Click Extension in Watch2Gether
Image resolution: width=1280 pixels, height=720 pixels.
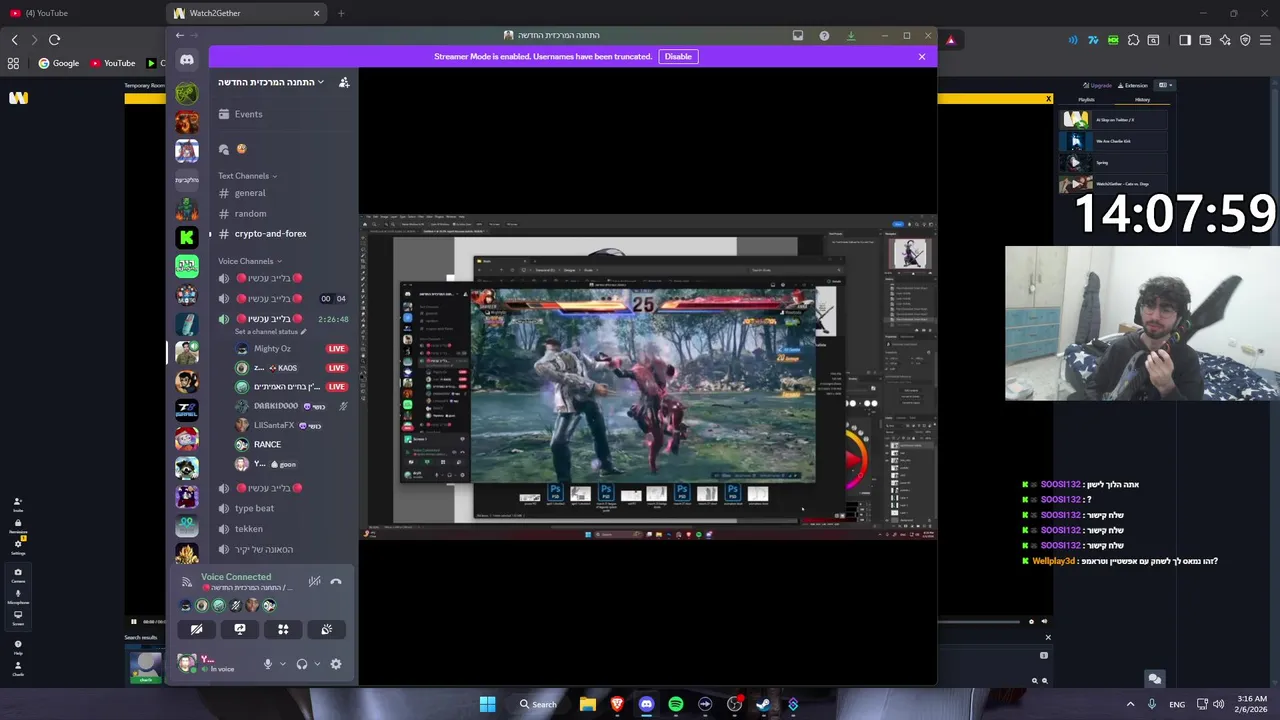point(1132,85)
